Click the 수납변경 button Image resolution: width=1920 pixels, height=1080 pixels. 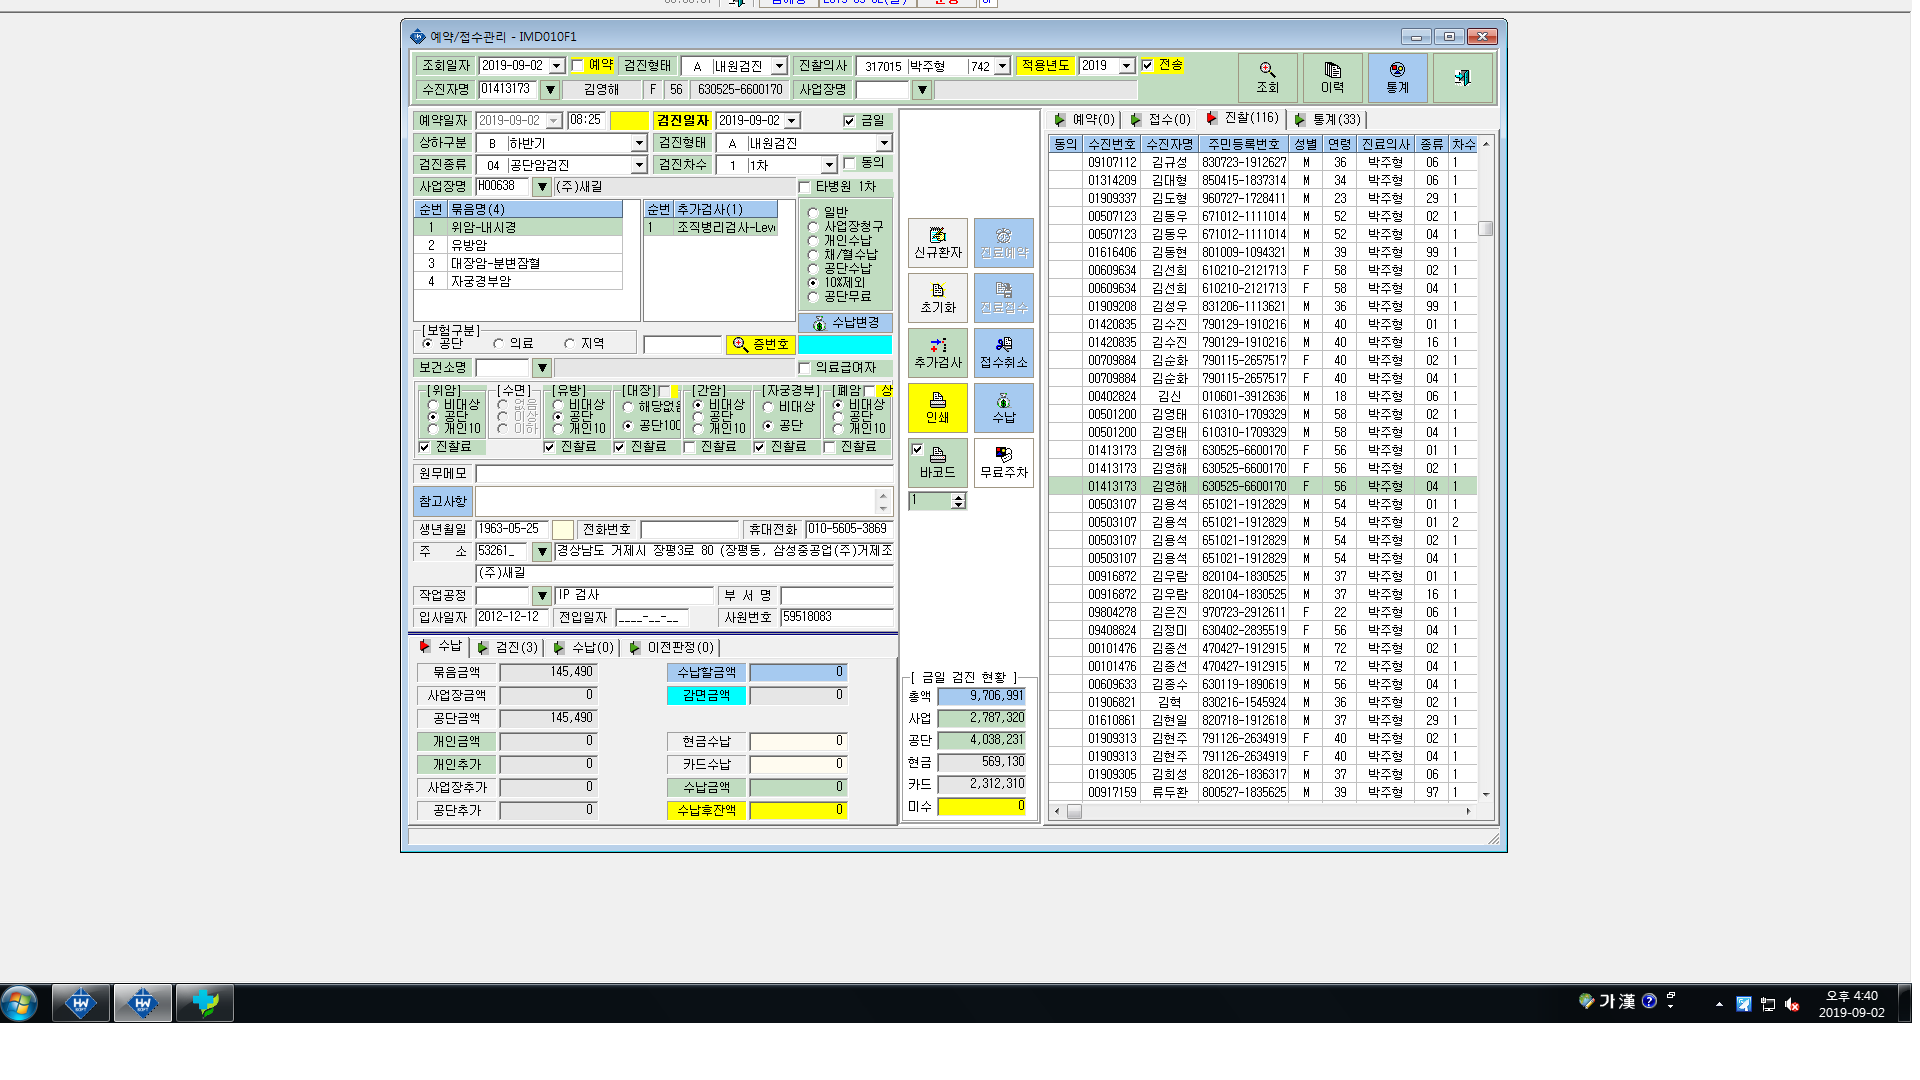point(845,322)
